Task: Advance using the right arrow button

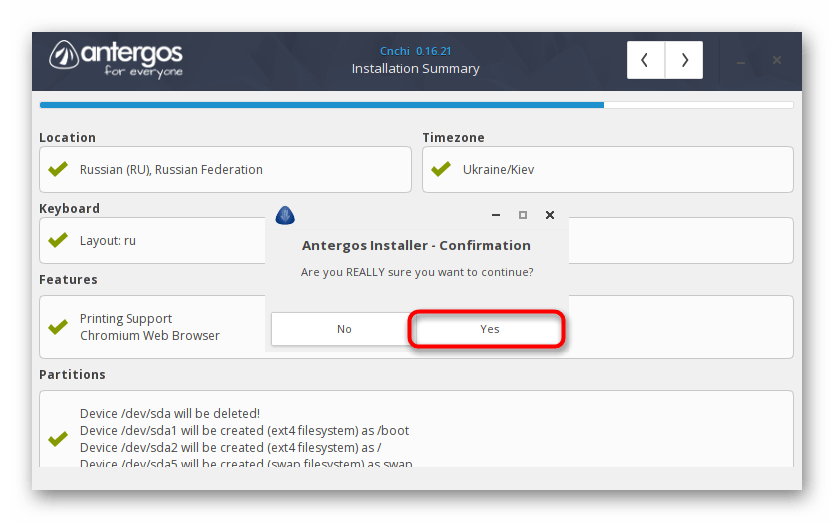Action: tap(684, 60)
